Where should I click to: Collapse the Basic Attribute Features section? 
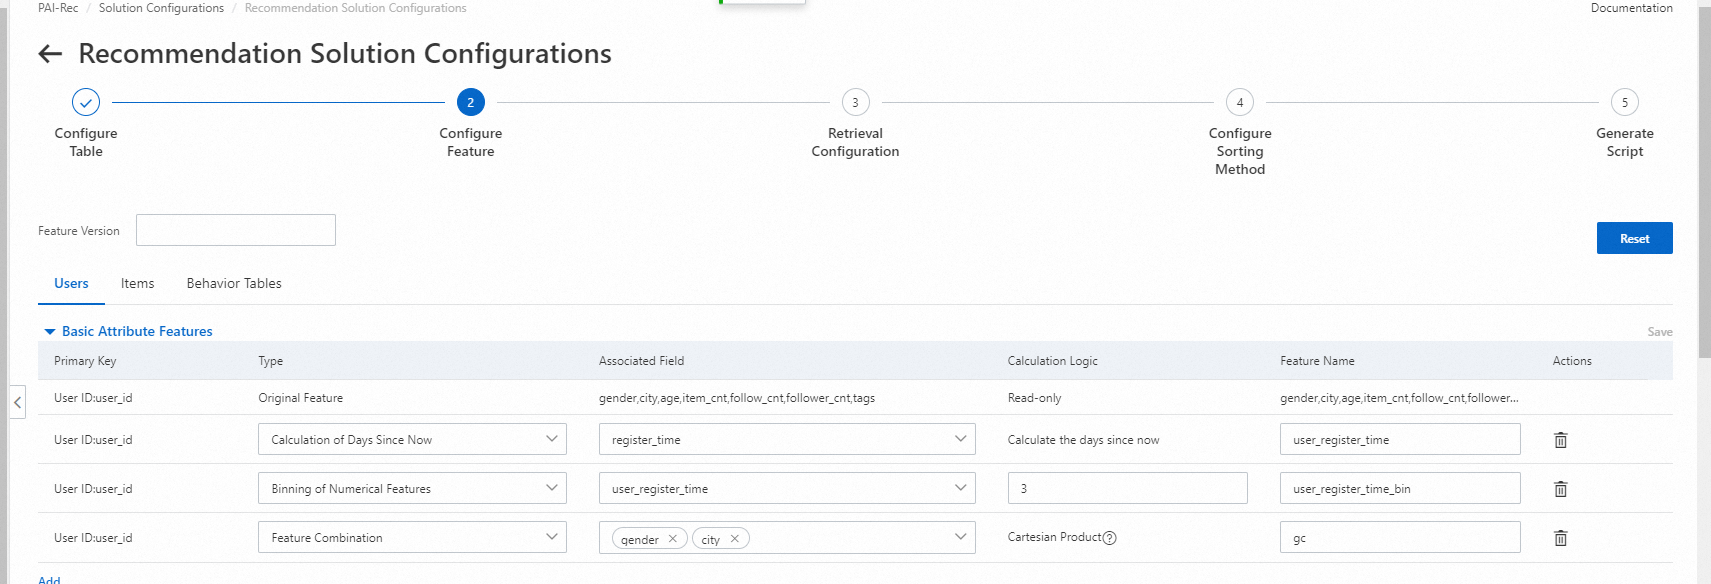50,332
